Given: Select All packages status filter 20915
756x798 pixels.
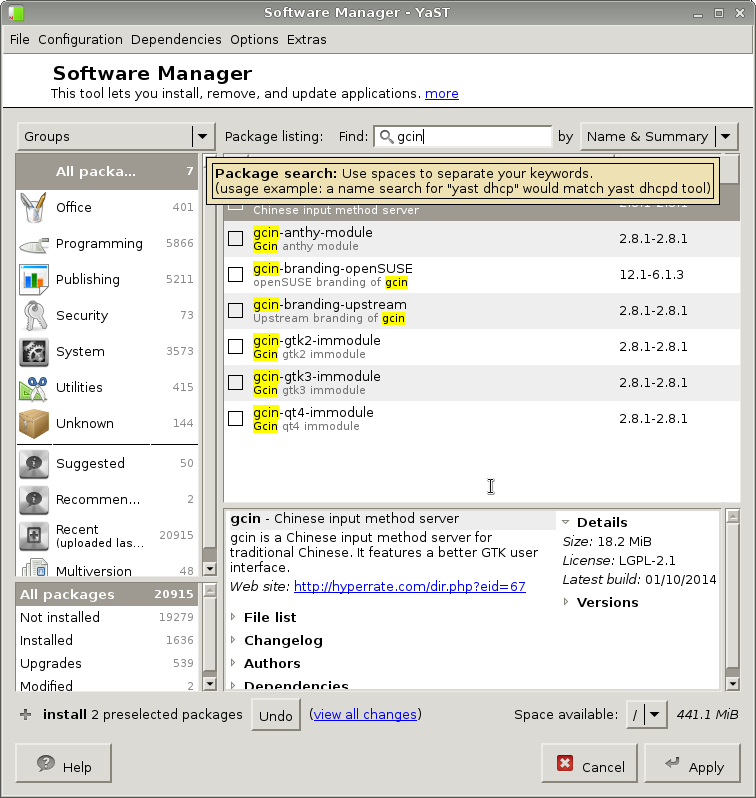Looking at the screenshot, I should pyautogui.click(x=107, y=594).
